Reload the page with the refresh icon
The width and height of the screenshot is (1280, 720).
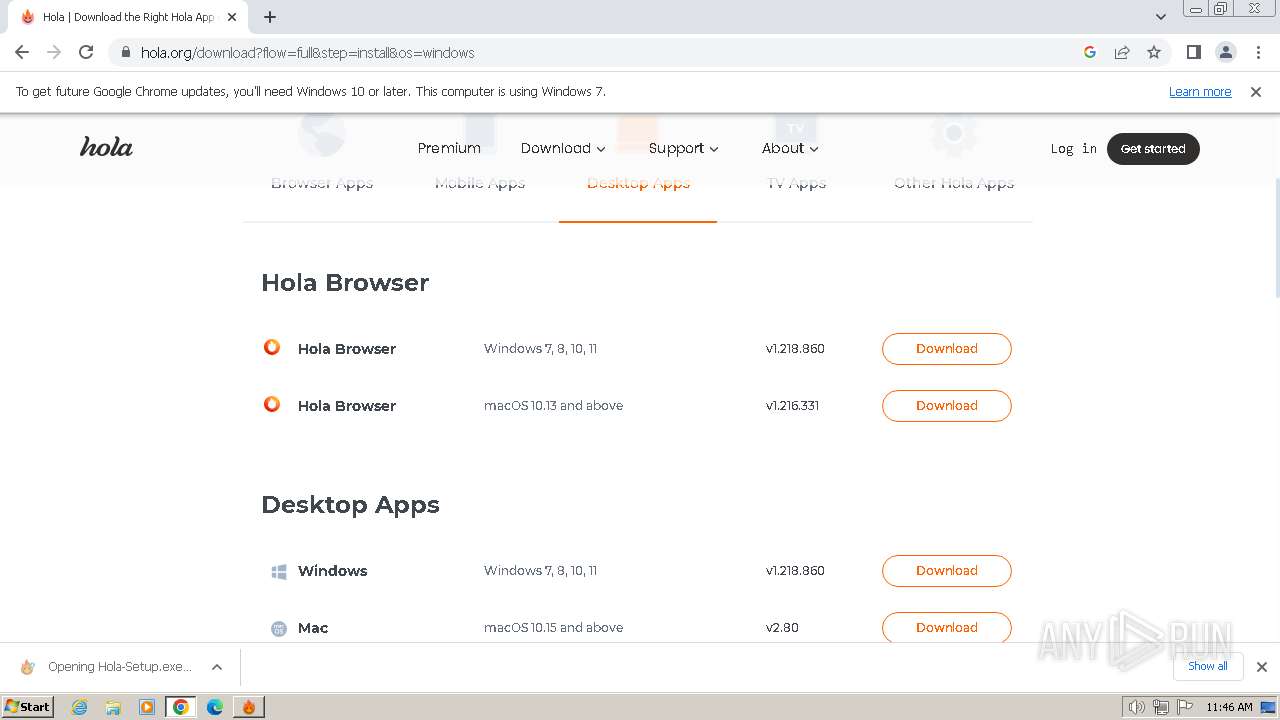pos(86,52)
